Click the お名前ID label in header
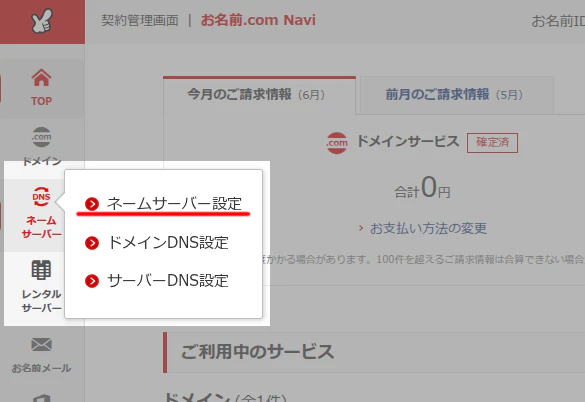 coord(558,21)
